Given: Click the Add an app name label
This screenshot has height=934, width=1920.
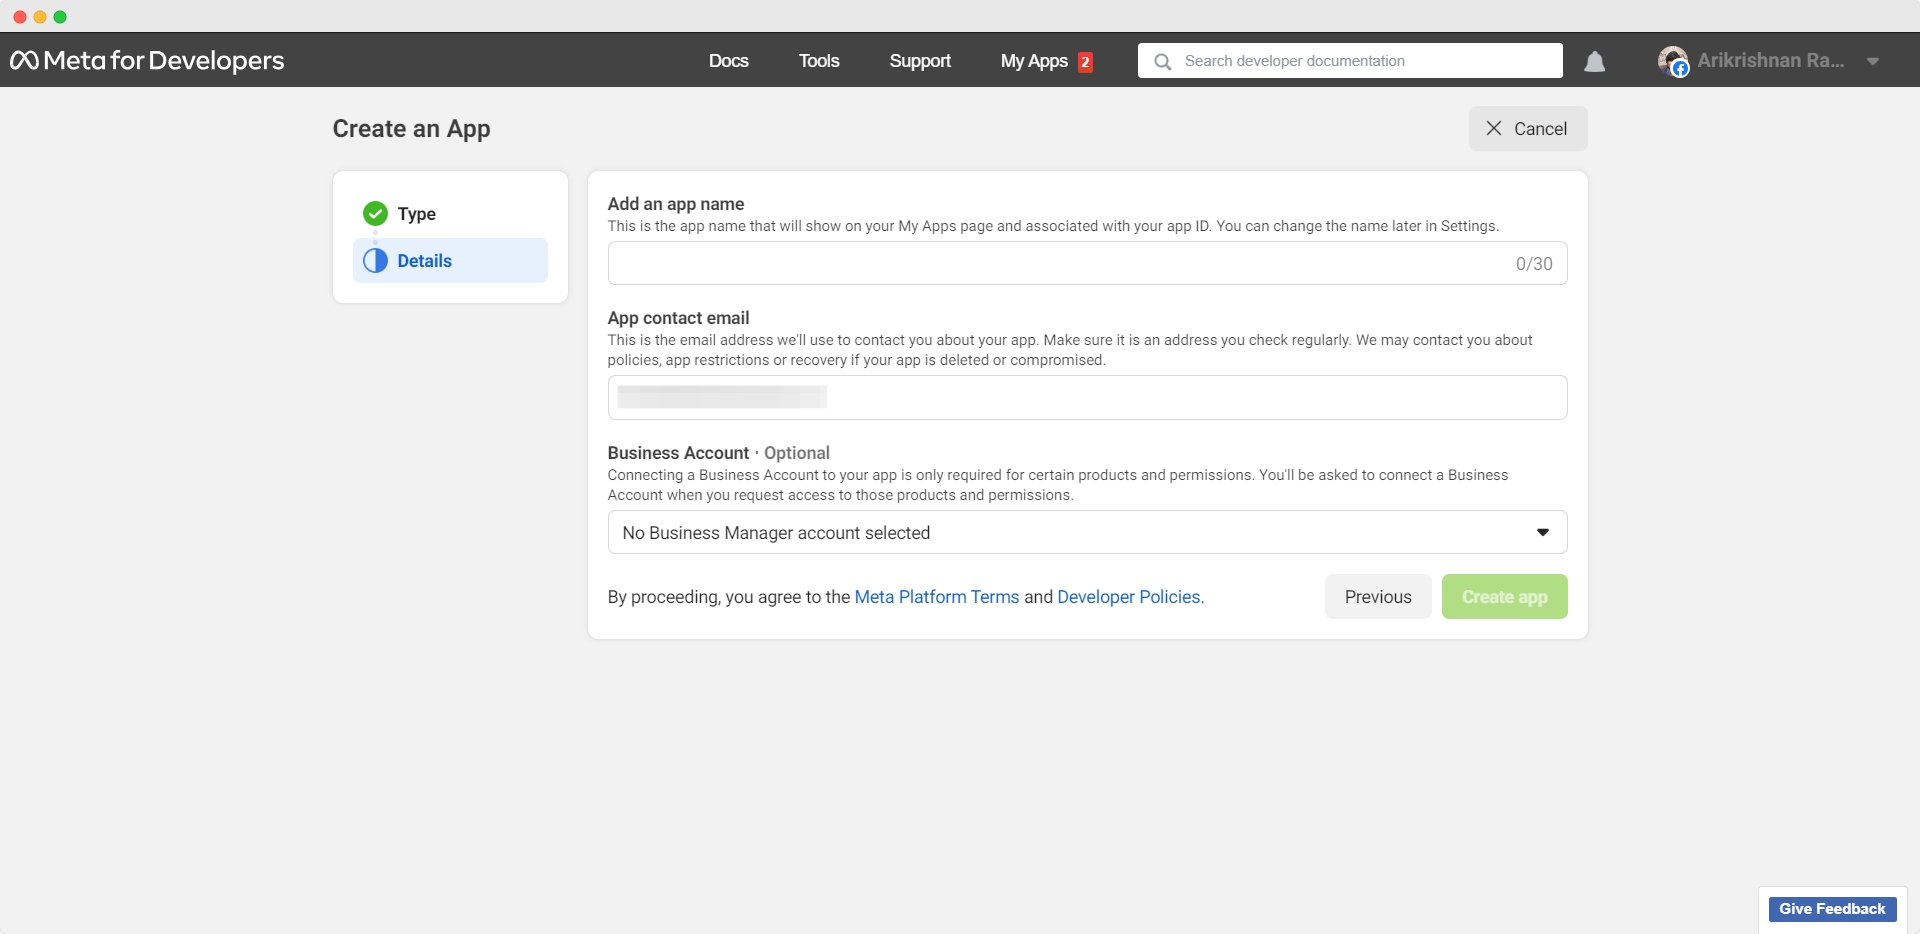Looking at the screenshot, I should 676,204.
